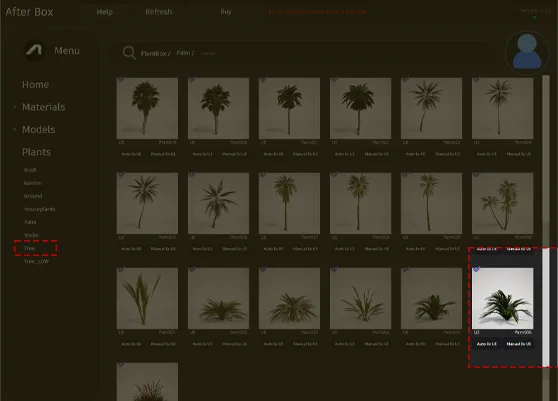Select the highlighted Palm036 thumbnail
The width and height of the screenshot is (558, 401).
502,298
